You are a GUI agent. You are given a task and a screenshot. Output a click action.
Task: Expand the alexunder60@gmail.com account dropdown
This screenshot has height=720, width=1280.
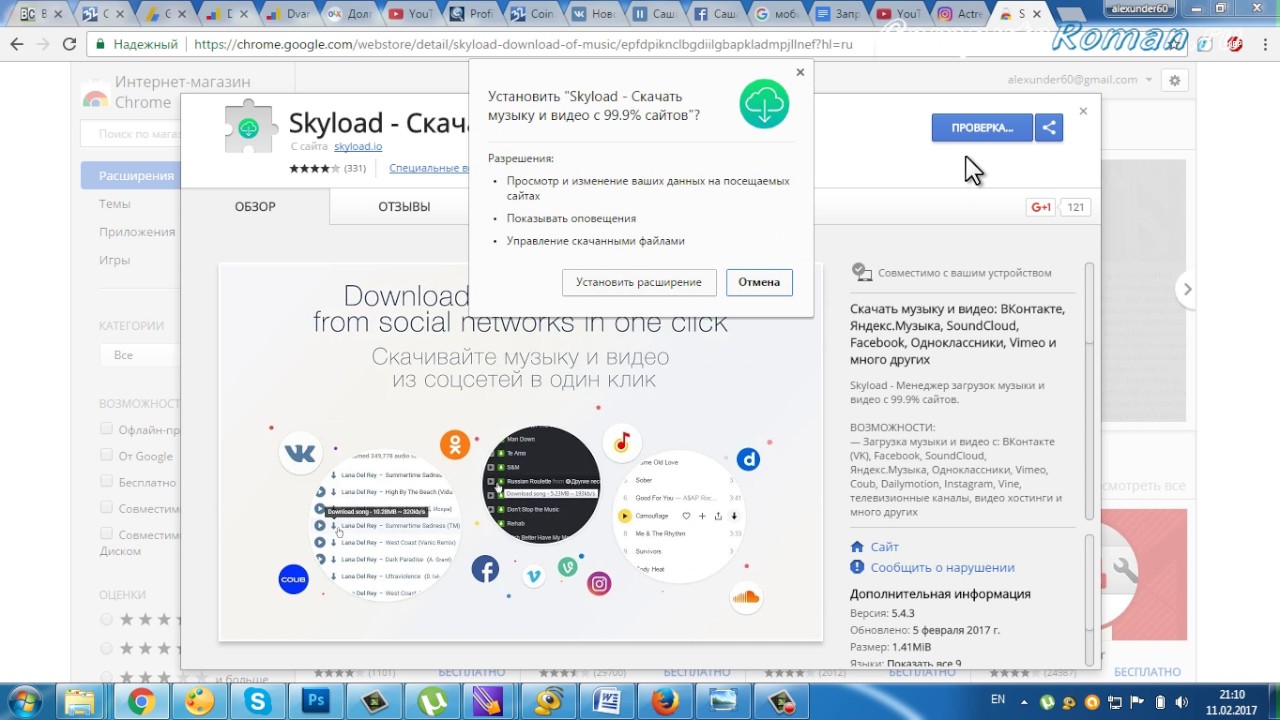[x=1149, y=80]
